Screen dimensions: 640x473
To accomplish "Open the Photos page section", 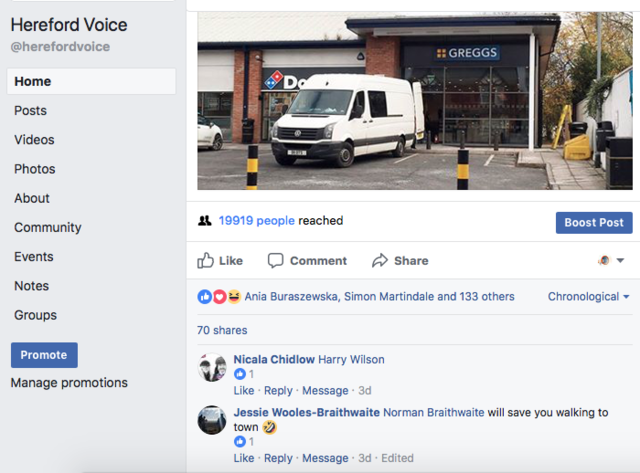I will 35,169.
